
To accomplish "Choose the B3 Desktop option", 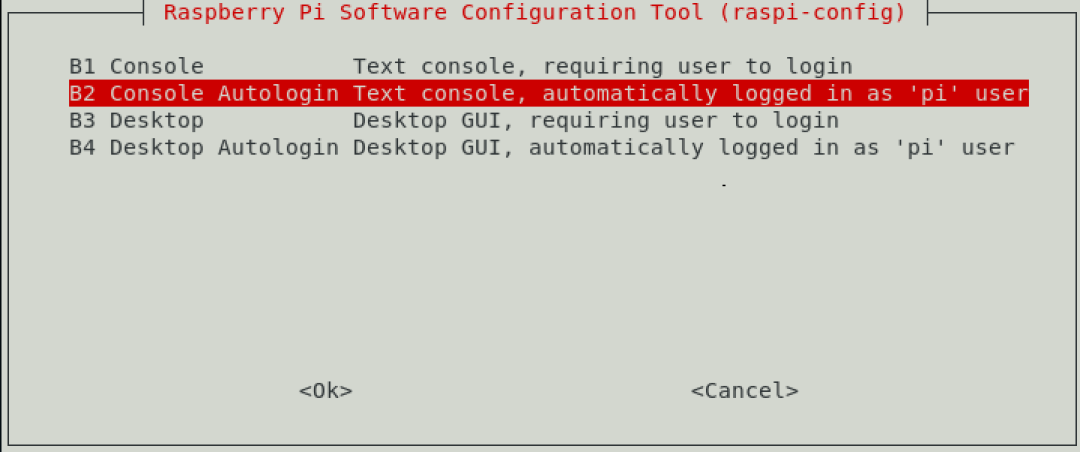I will coord(454,121).
